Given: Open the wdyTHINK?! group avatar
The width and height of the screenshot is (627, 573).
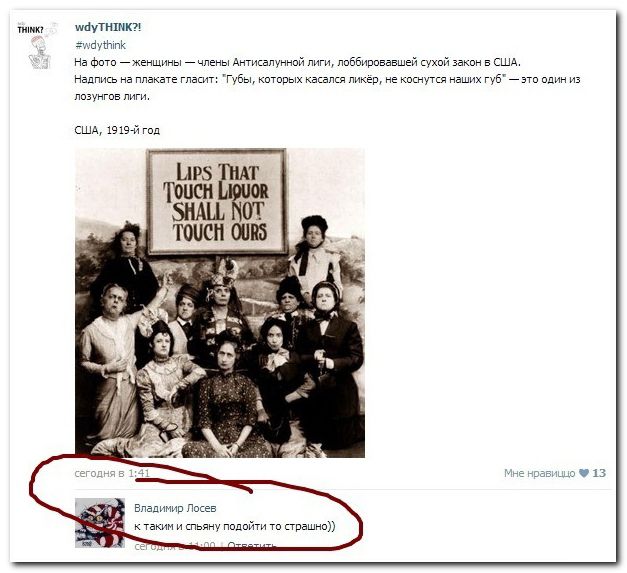Looking at the screenshot, I should [x=38, y=46].
